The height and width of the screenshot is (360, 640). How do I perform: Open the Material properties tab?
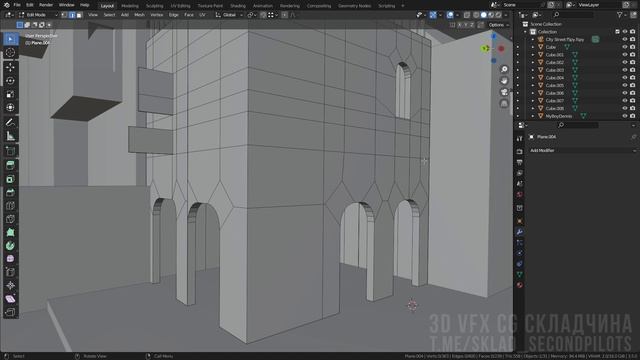(520, 285)
